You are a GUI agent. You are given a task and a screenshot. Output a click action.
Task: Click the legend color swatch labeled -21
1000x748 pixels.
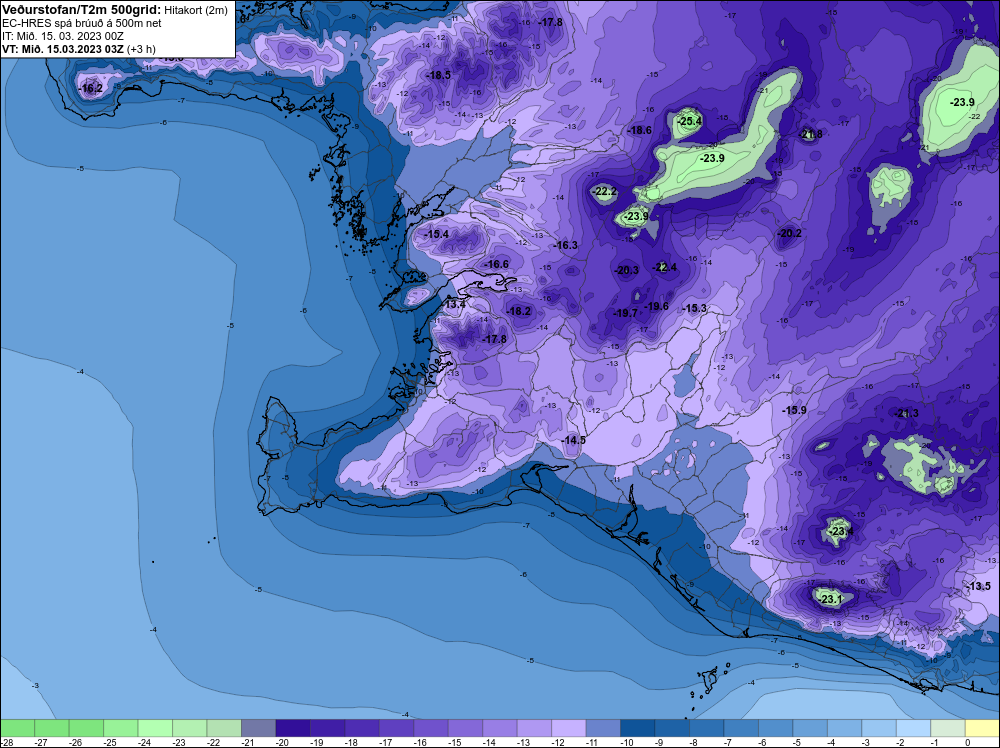(258, 728)
